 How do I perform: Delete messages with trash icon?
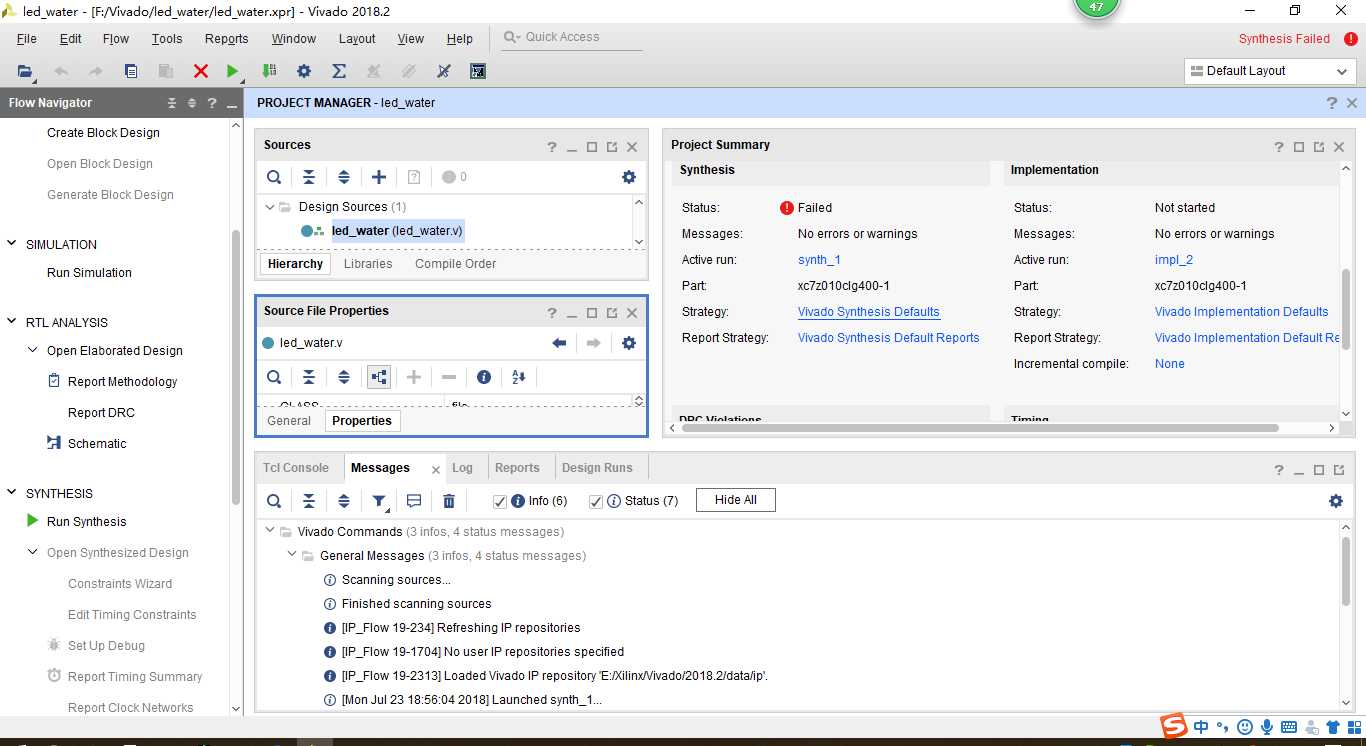point(449,501)
